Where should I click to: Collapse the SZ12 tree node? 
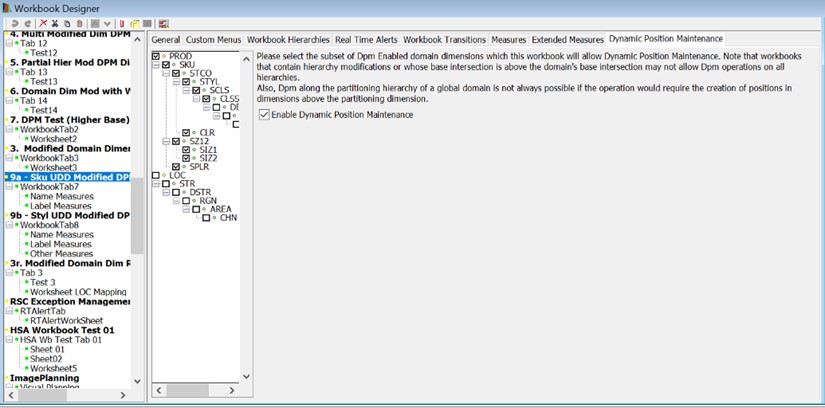coord(166,141)
